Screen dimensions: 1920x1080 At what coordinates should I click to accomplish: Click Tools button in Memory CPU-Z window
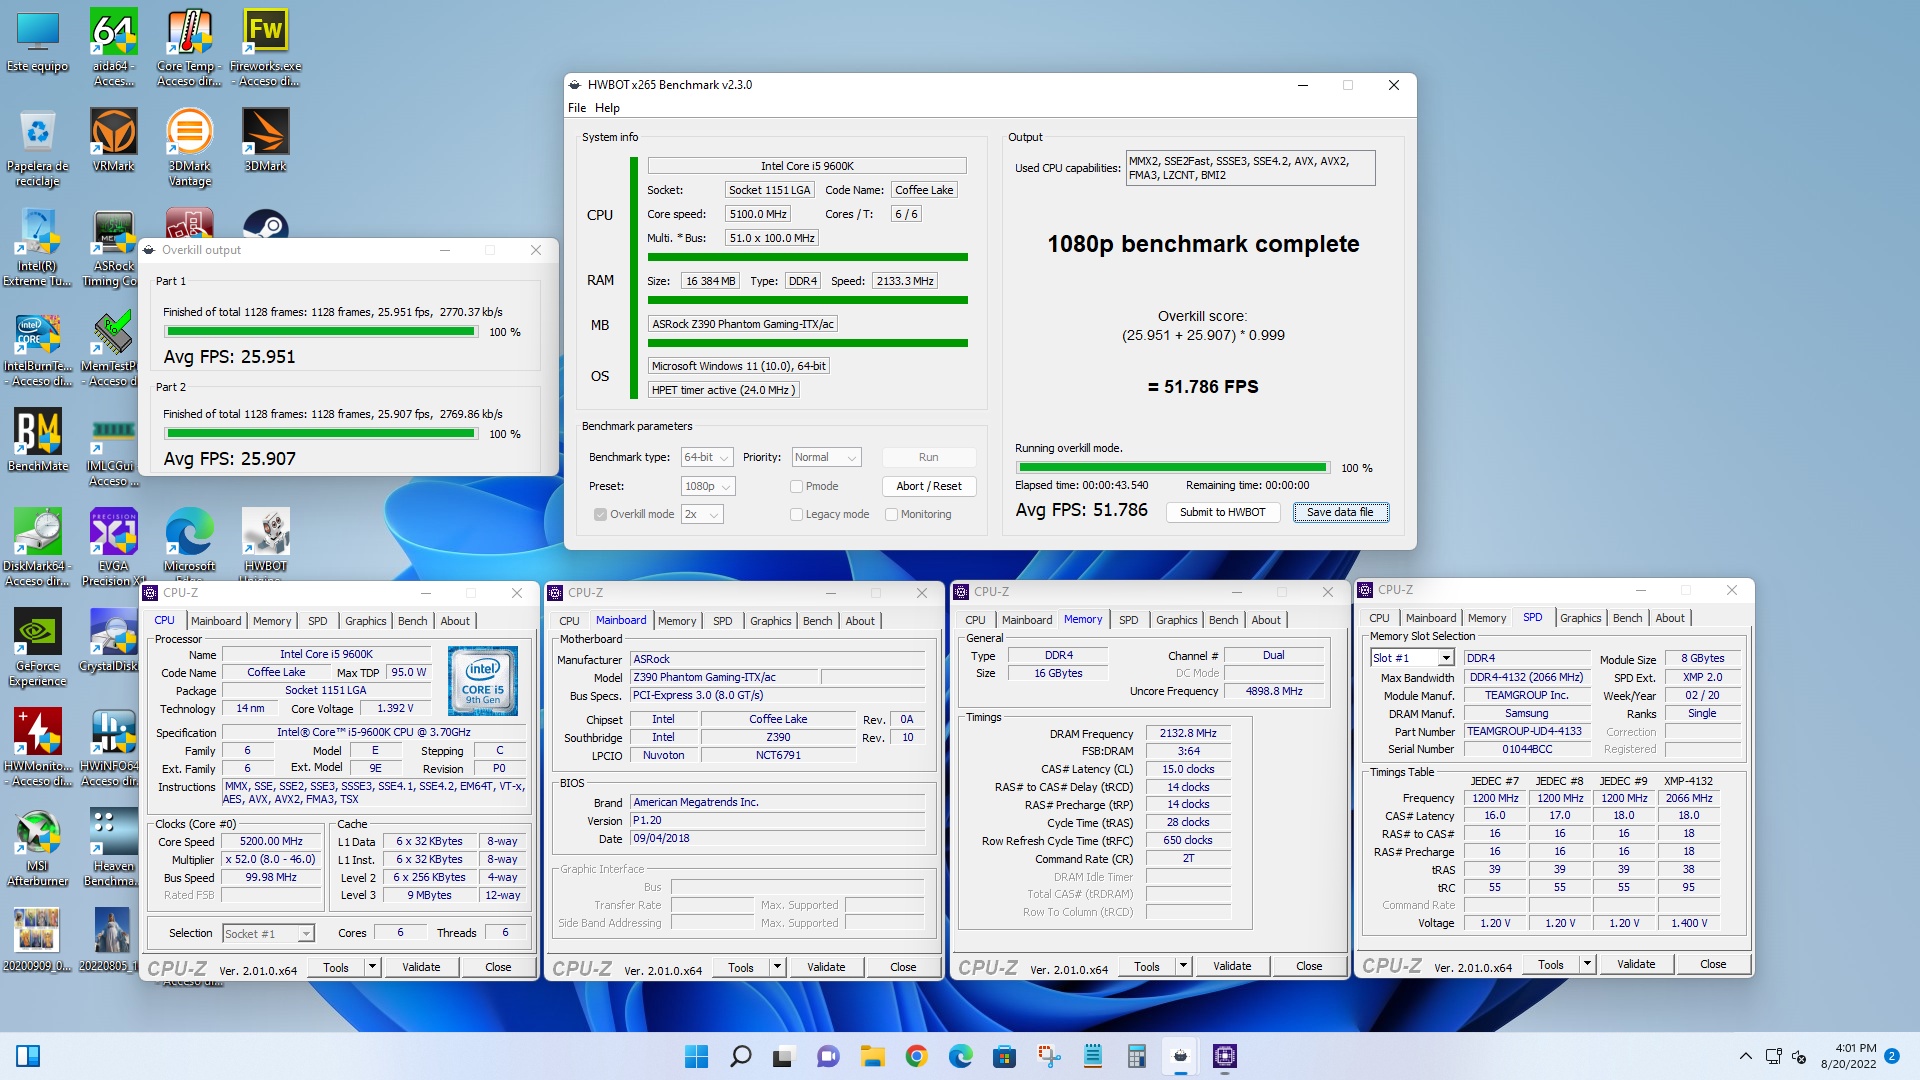click(x=1146, y=966)
